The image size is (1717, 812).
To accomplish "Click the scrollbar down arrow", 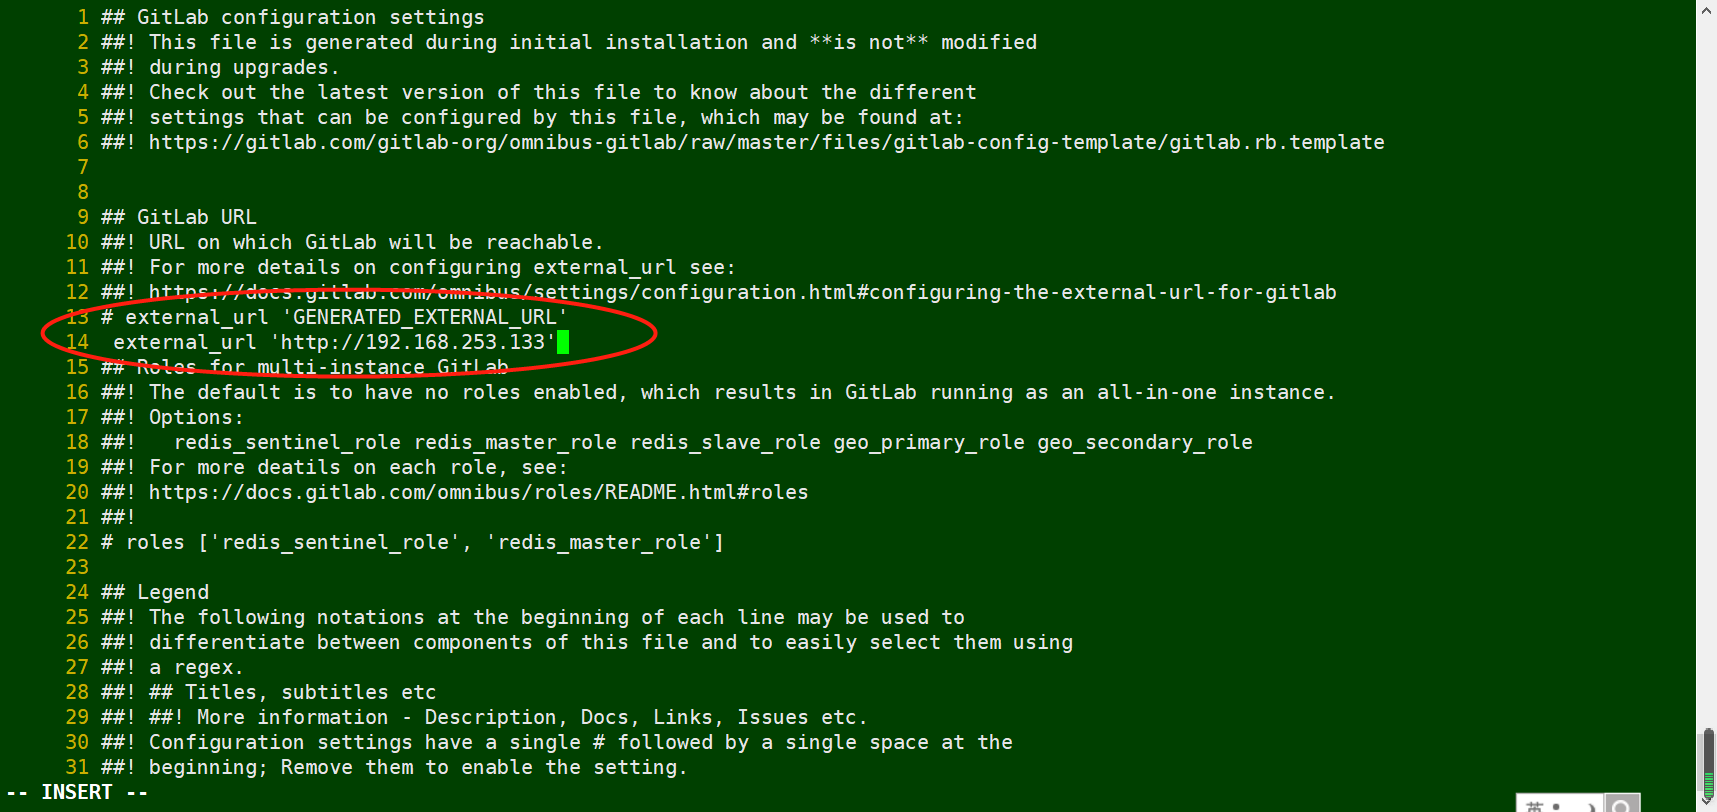I will (x=1707, y=801).
